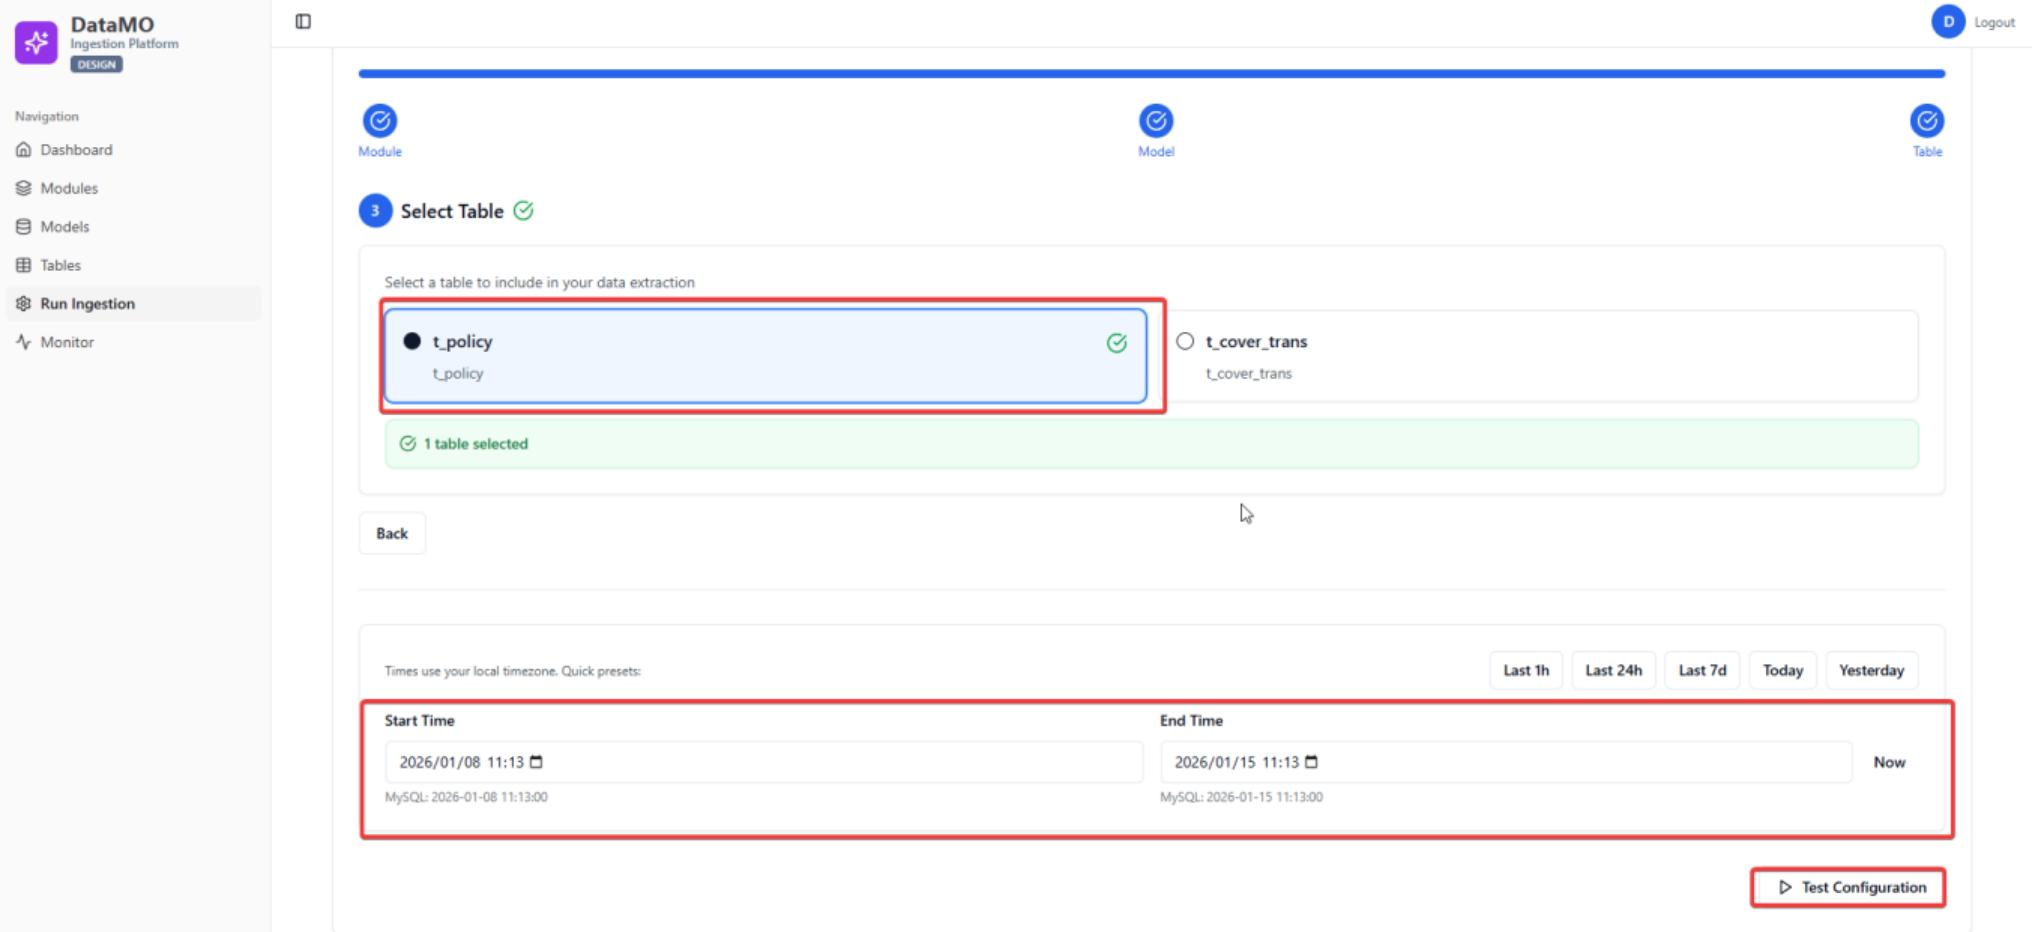Go to Tables page
Image resolution: width=2032 pixels, height=932 pixels.
[134, 265]
